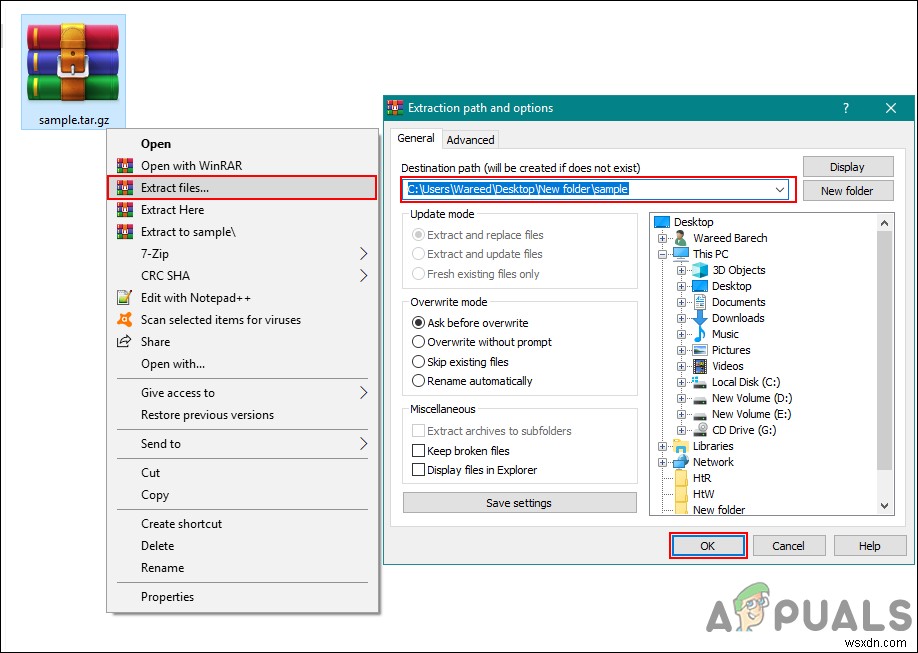Click the Share arrow icon
The image size is (918, 653).
click(124, 342)
